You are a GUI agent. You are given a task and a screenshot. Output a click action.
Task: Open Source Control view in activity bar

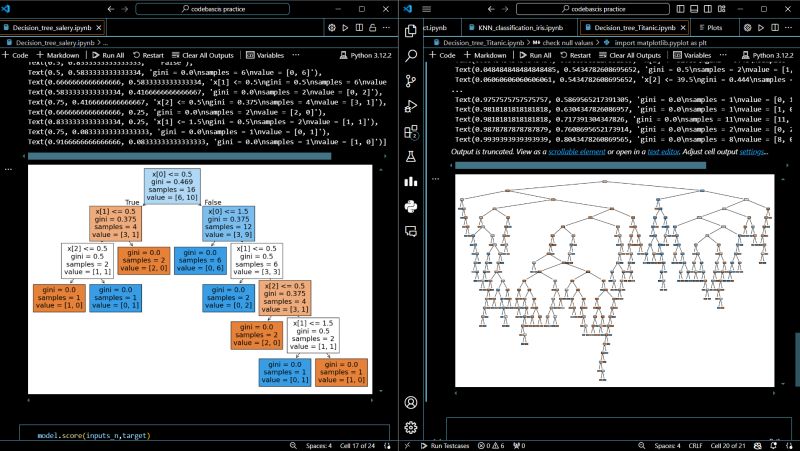(x=411, y=81)
